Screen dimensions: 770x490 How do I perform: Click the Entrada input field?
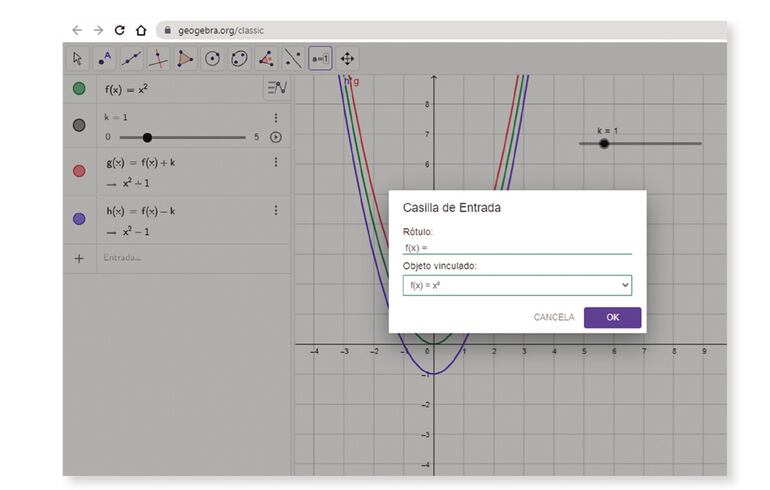coord(194,258)
